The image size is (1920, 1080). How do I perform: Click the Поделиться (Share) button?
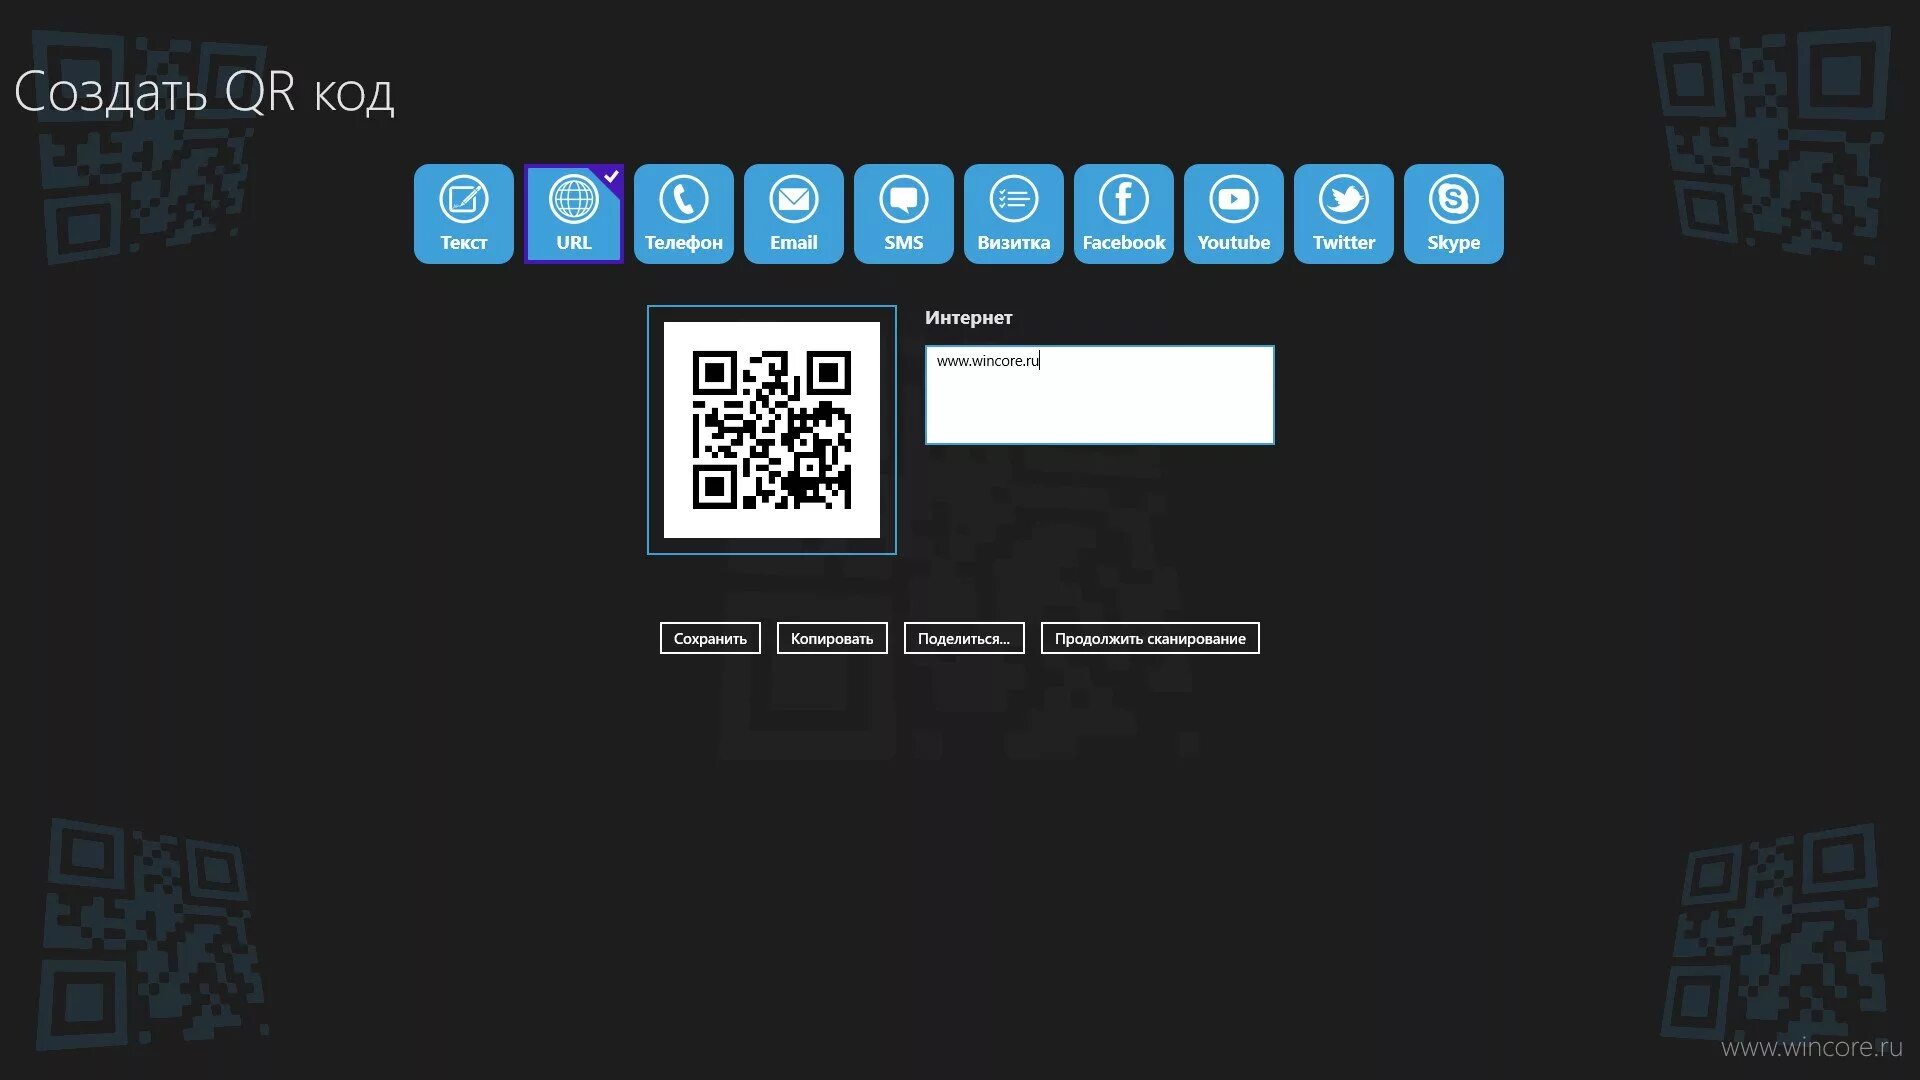[x=964, y=638]
